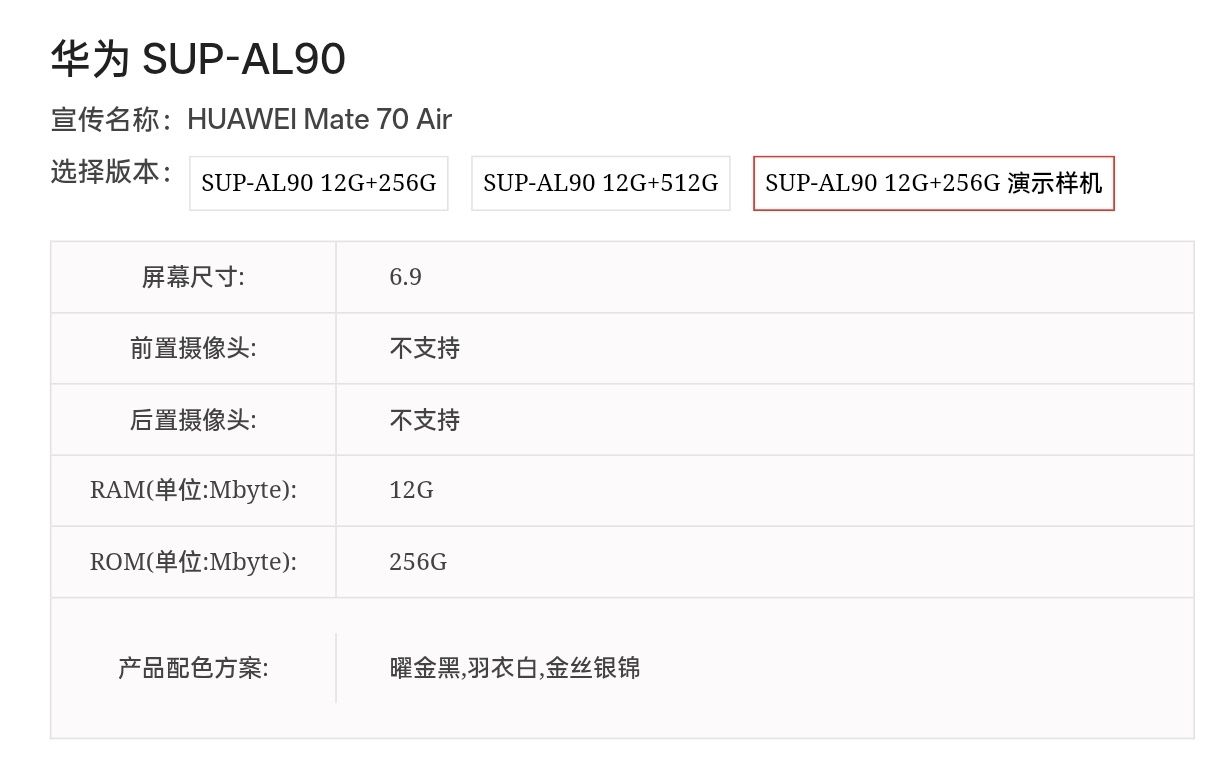The image size is (1216, 784).
Task: Click the 6.9 screen size value
Action: click(x=405, y=277)
